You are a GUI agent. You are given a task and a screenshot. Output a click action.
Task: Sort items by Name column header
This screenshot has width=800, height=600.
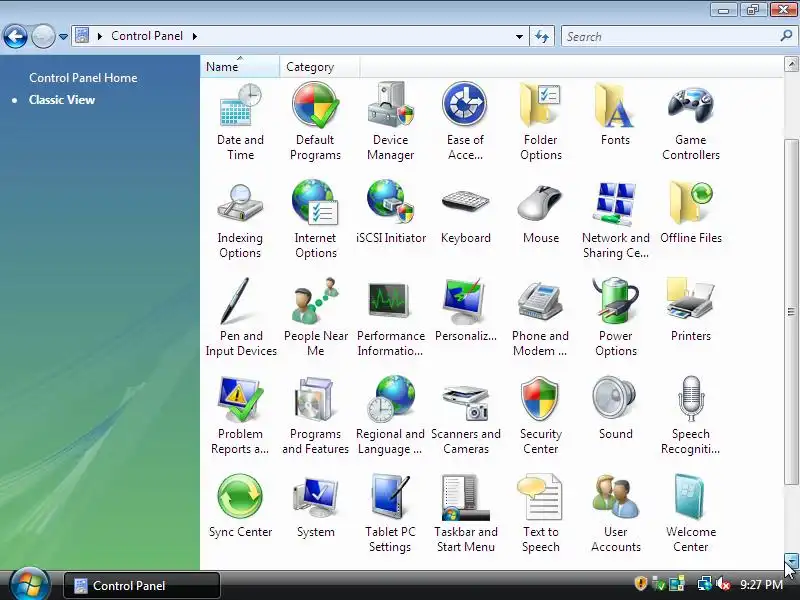click(x=240, y=67)
